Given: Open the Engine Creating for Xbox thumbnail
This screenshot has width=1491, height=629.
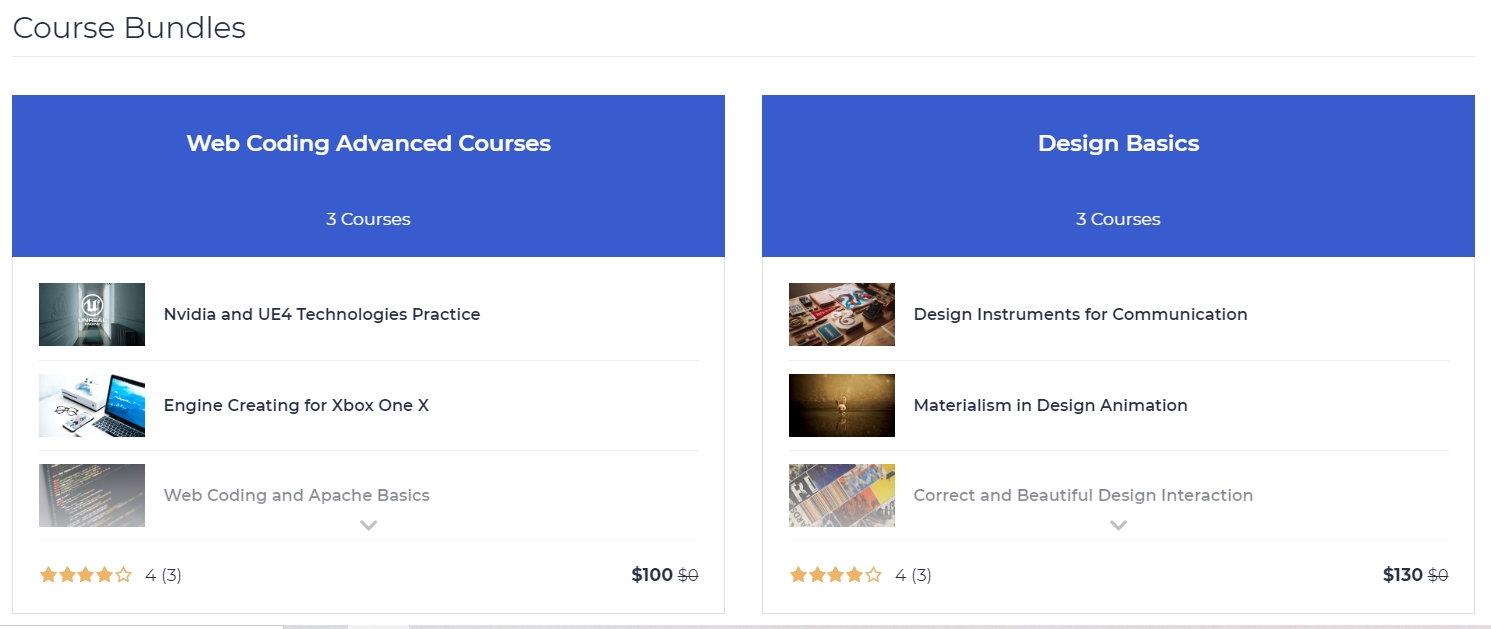Looking at the screenshot, I should (x=92, y=405).
